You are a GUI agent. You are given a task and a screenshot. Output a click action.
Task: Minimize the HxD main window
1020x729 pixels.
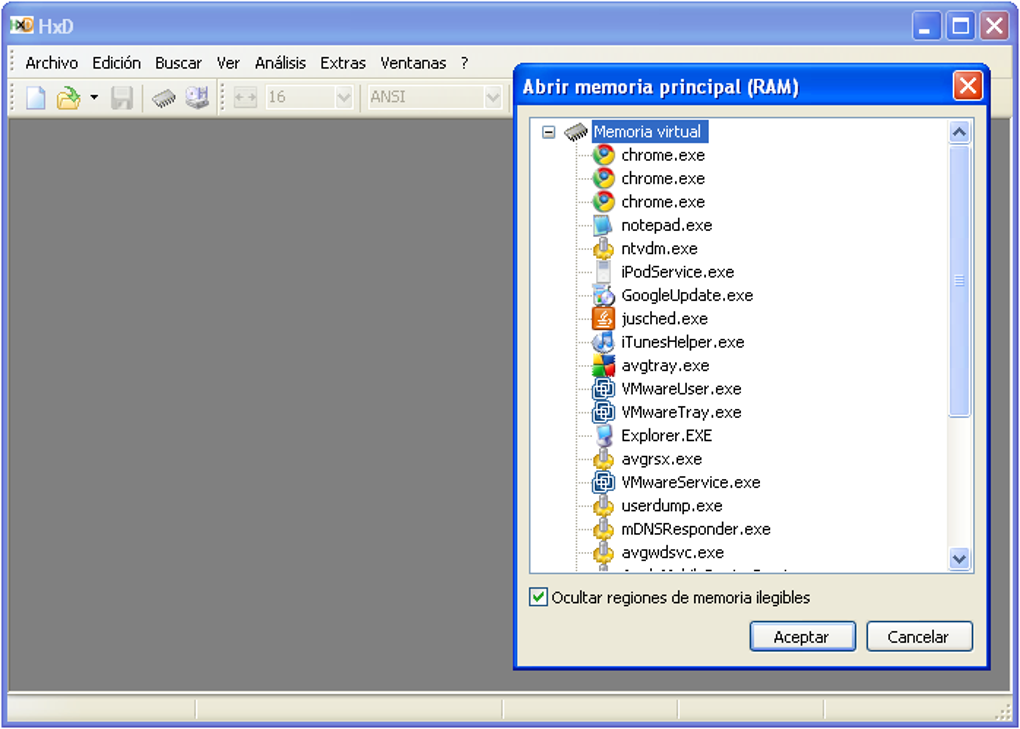(x=925, y=27)
